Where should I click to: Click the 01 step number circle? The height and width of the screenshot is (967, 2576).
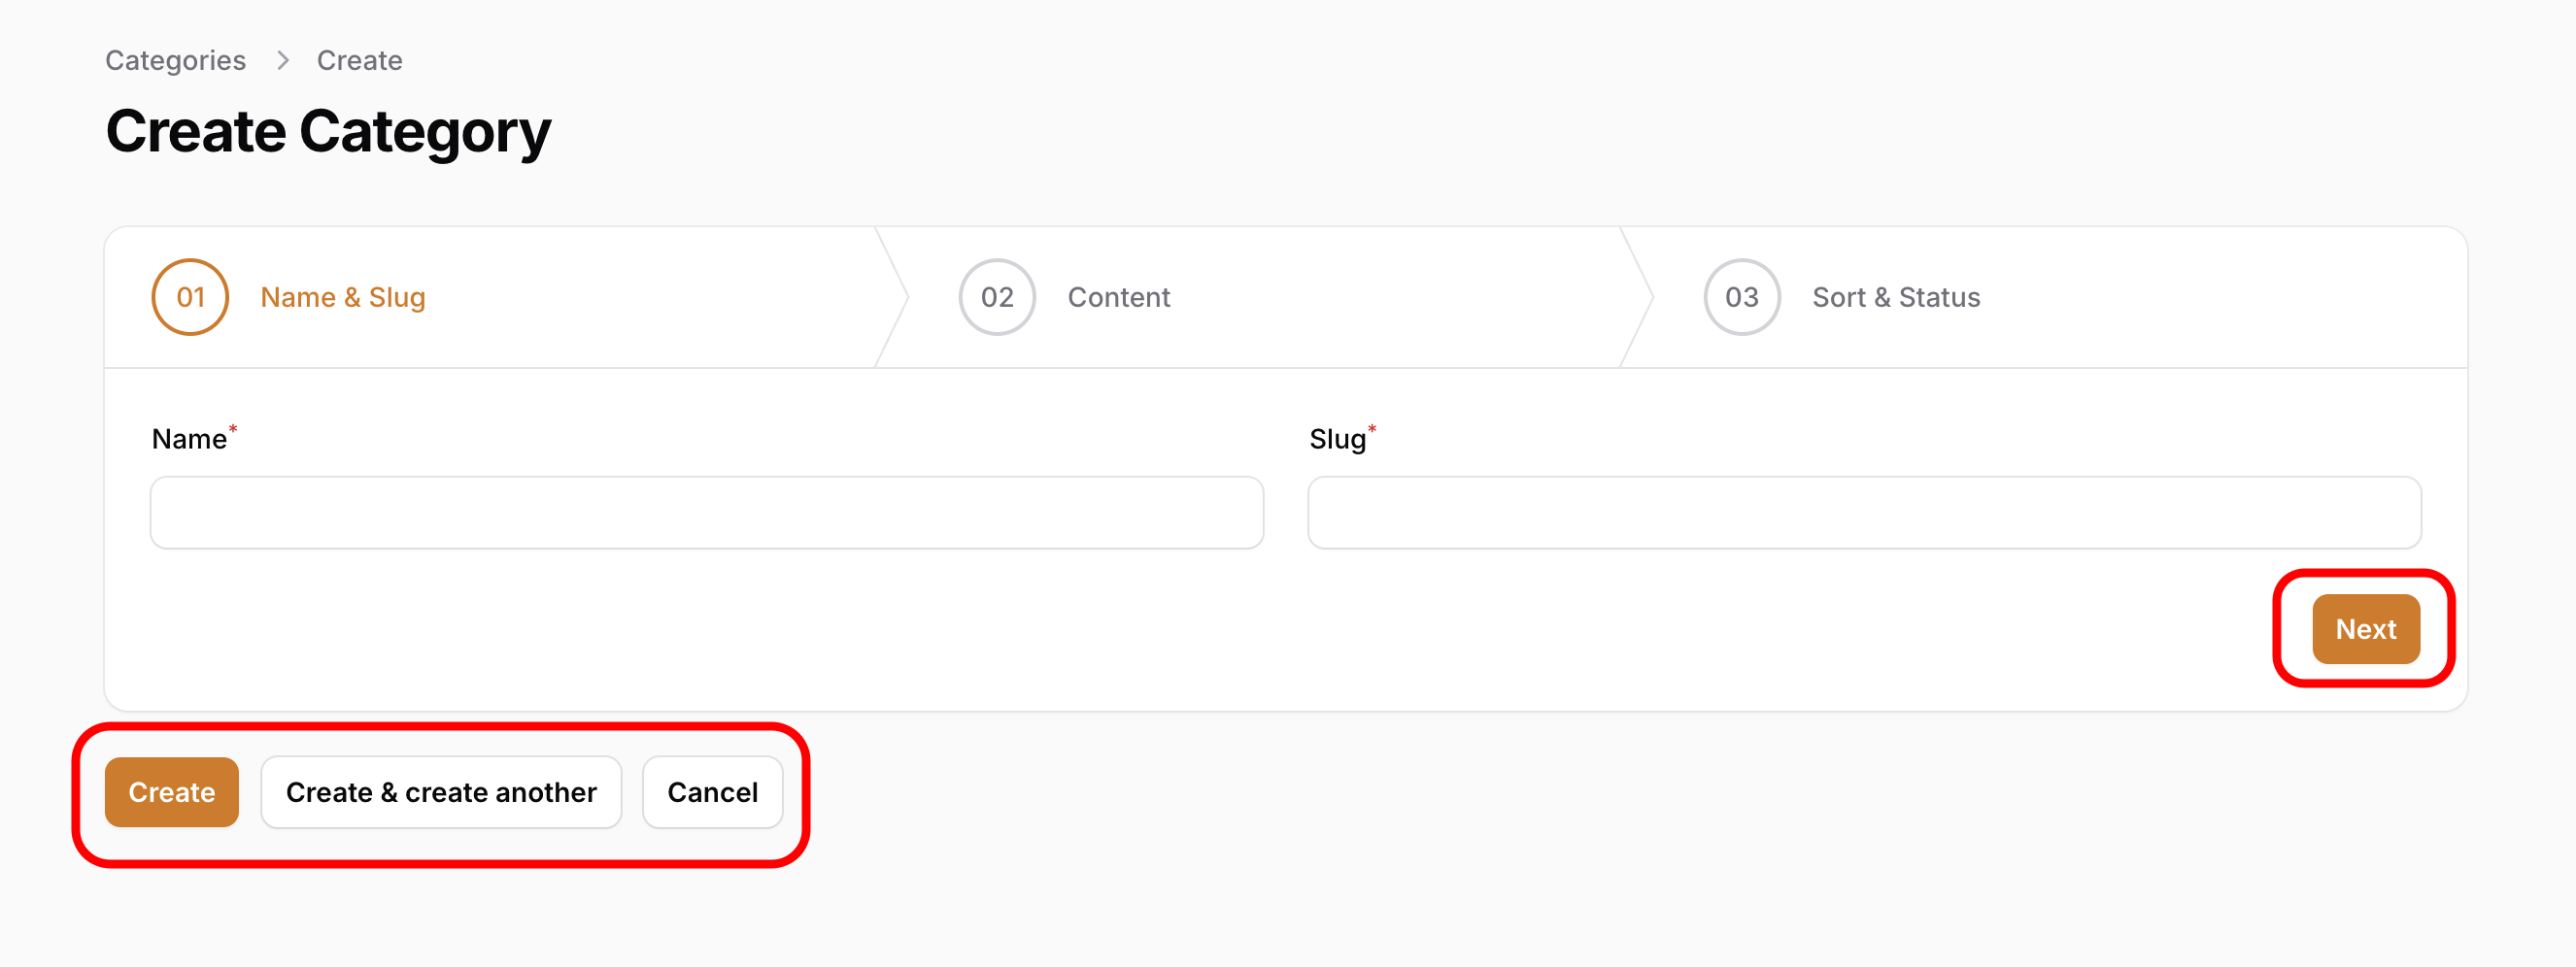tap(190, 297)
